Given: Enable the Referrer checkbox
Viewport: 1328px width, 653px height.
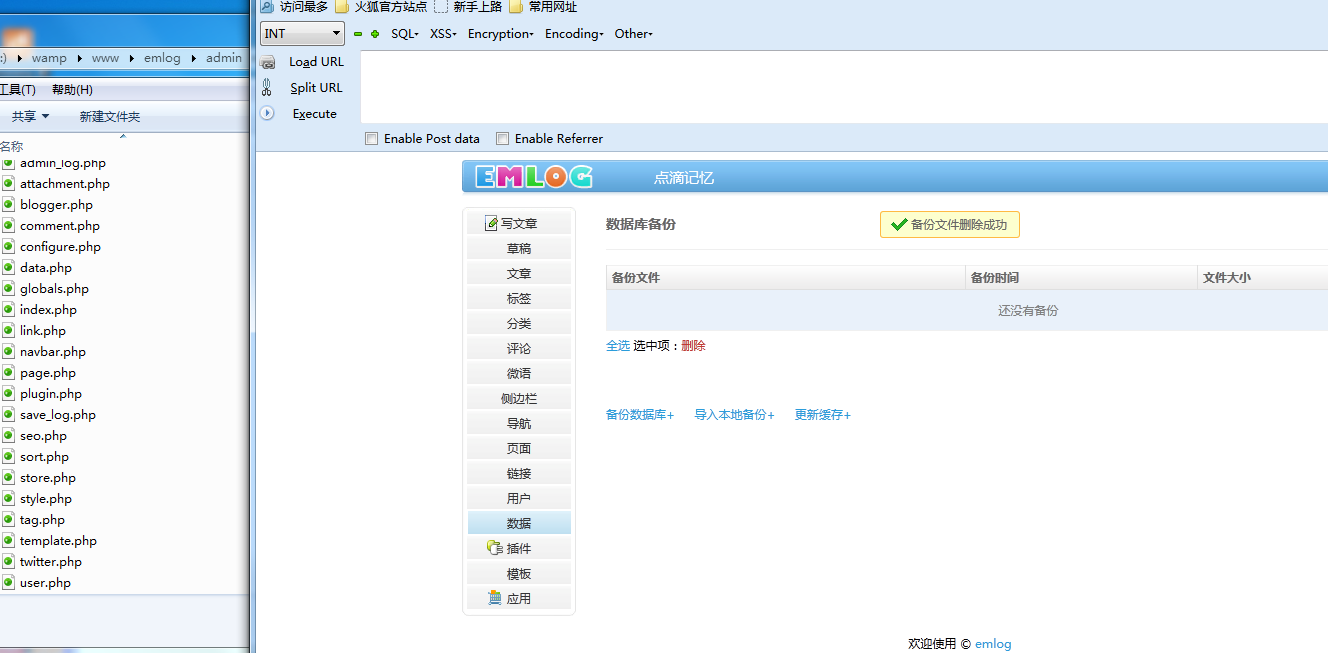Looking at the screenshot, I should tap(503, 139).
